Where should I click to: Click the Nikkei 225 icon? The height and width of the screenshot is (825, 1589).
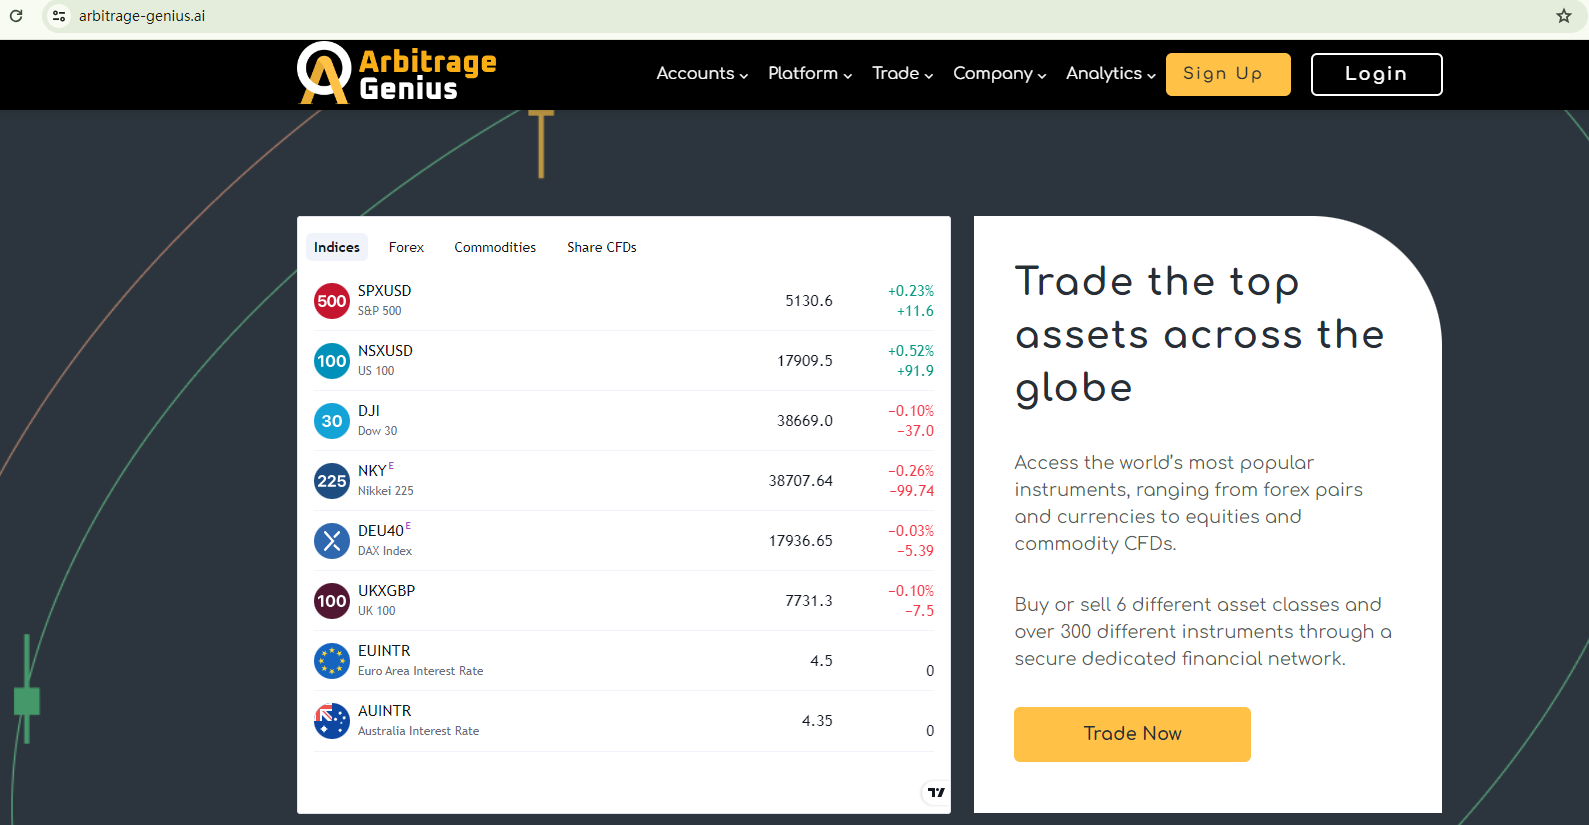pyautogui.click(x=332, y=481)
